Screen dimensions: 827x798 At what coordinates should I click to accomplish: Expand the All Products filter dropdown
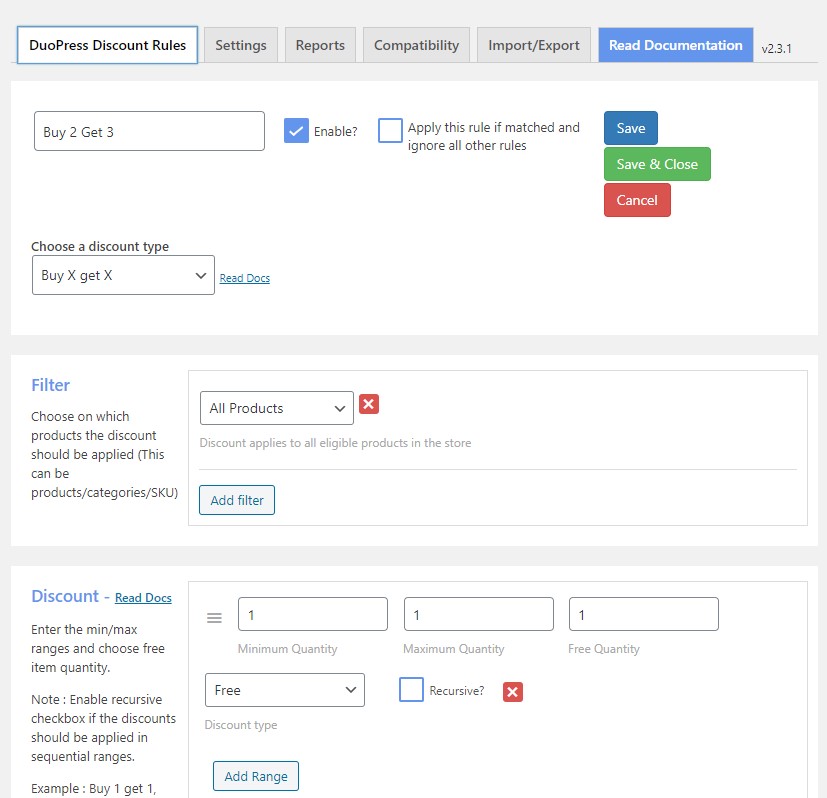point(277,408)
